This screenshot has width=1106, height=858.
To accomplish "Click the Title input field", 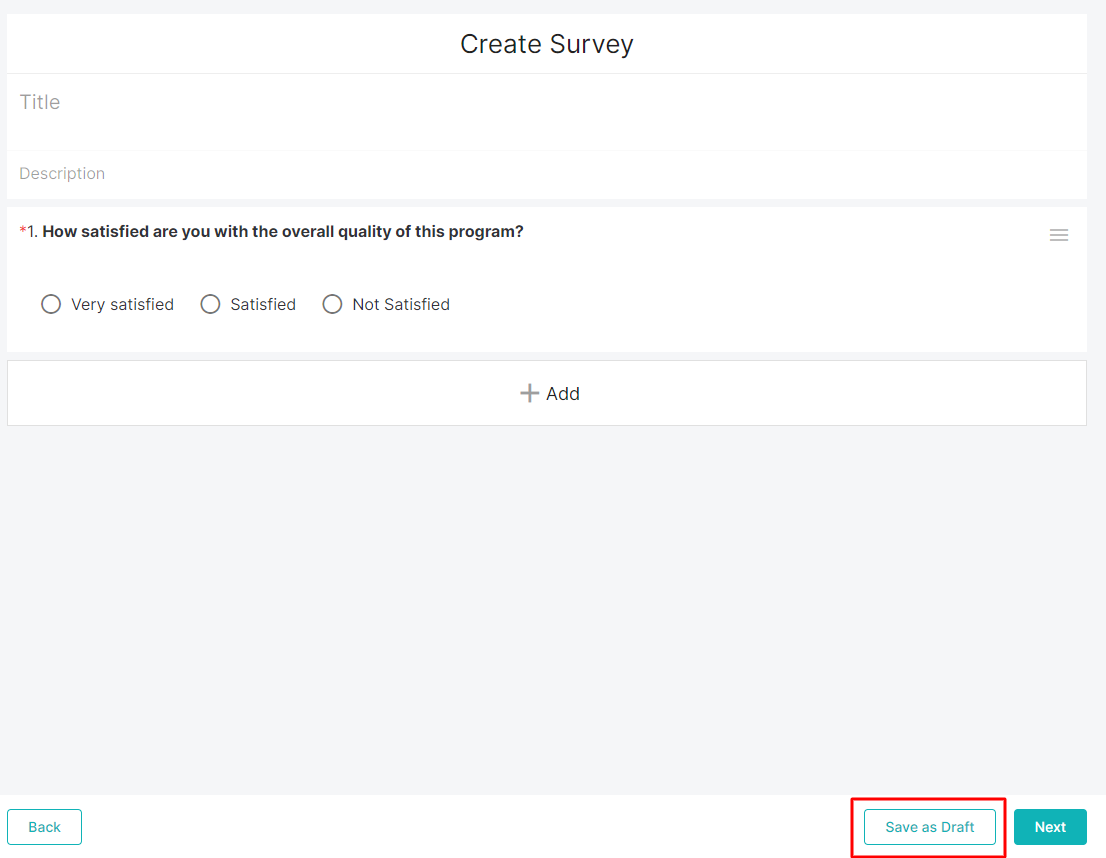I will tap(546, 102).
